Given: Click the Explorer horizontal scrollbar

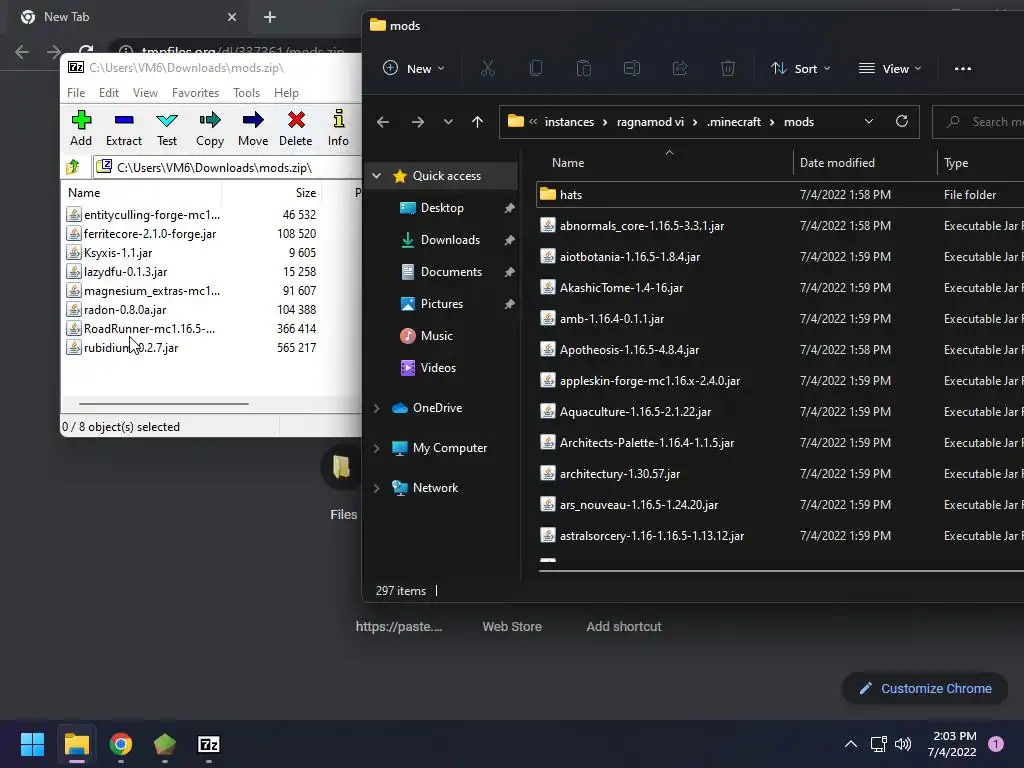Looking at the screenshot, I should click(x=781, y=570).
